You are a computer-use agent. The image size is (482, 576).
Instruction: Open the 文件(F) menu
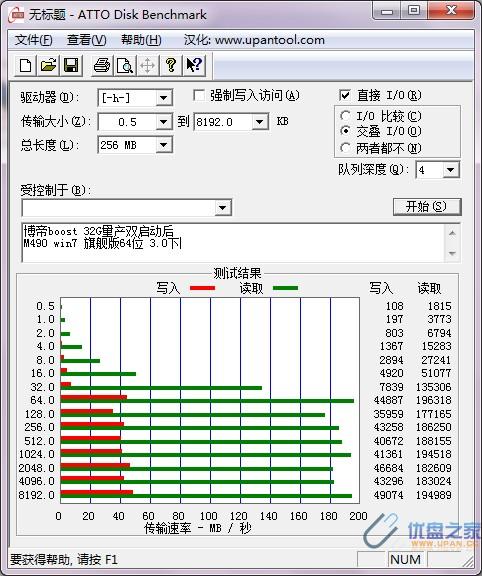click(33, 40)
